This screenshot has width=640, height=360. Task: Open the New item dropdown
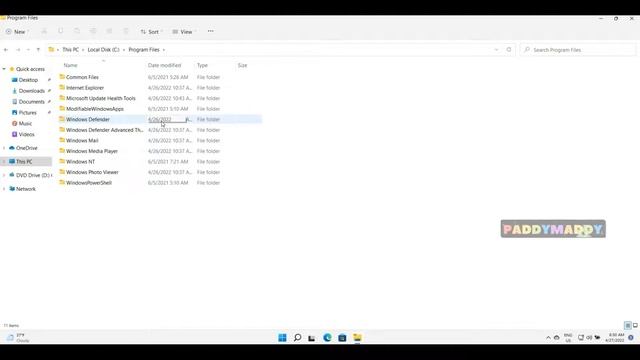coord(16,31)
